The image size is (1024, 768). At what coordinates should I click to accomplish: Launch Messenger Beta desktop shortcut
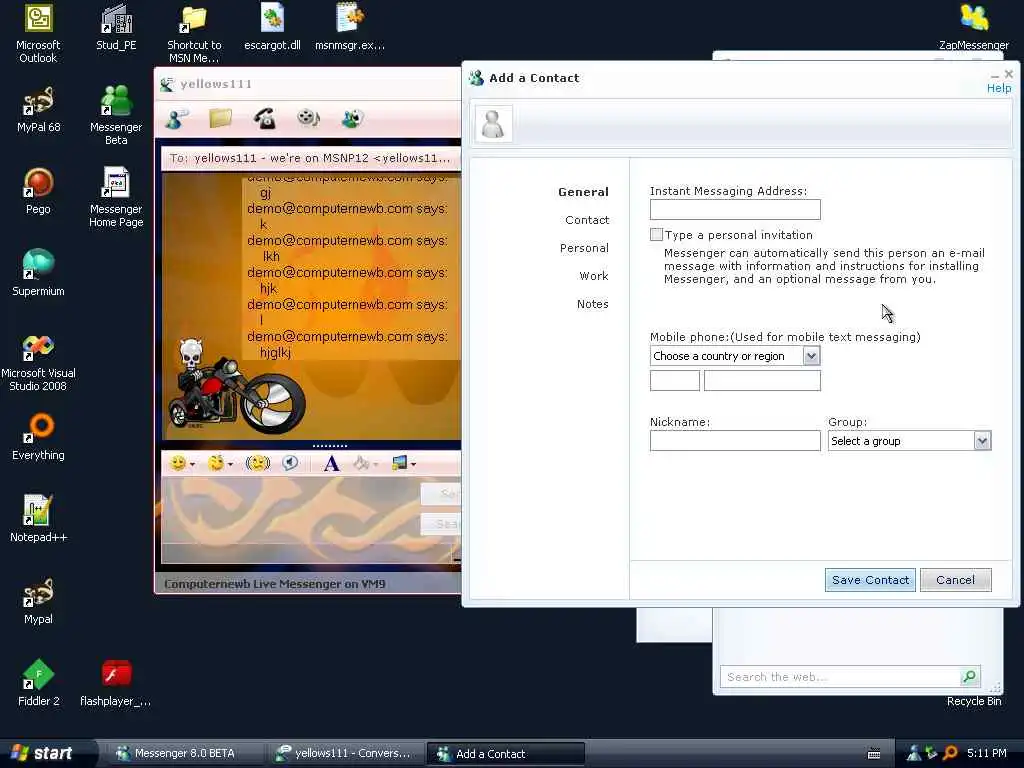(116, 115)
